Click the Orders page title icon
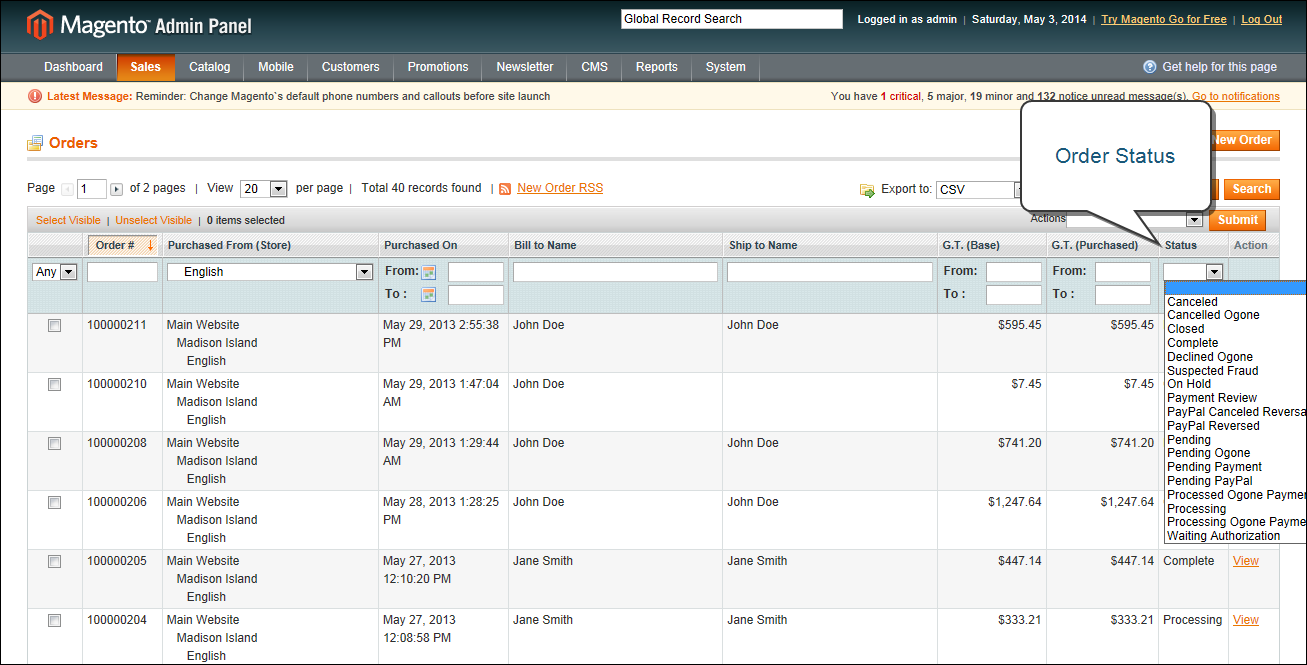 point(35,143)
